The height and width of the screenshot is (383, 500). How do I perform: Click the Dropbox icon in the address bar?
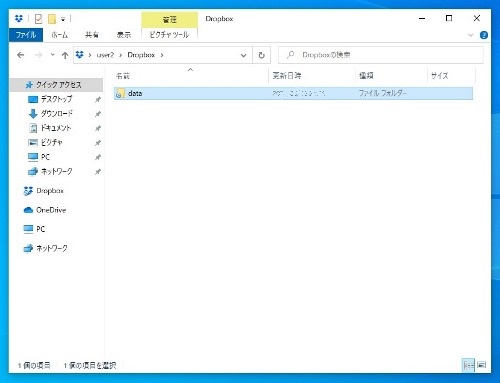(x=79, y=55)
